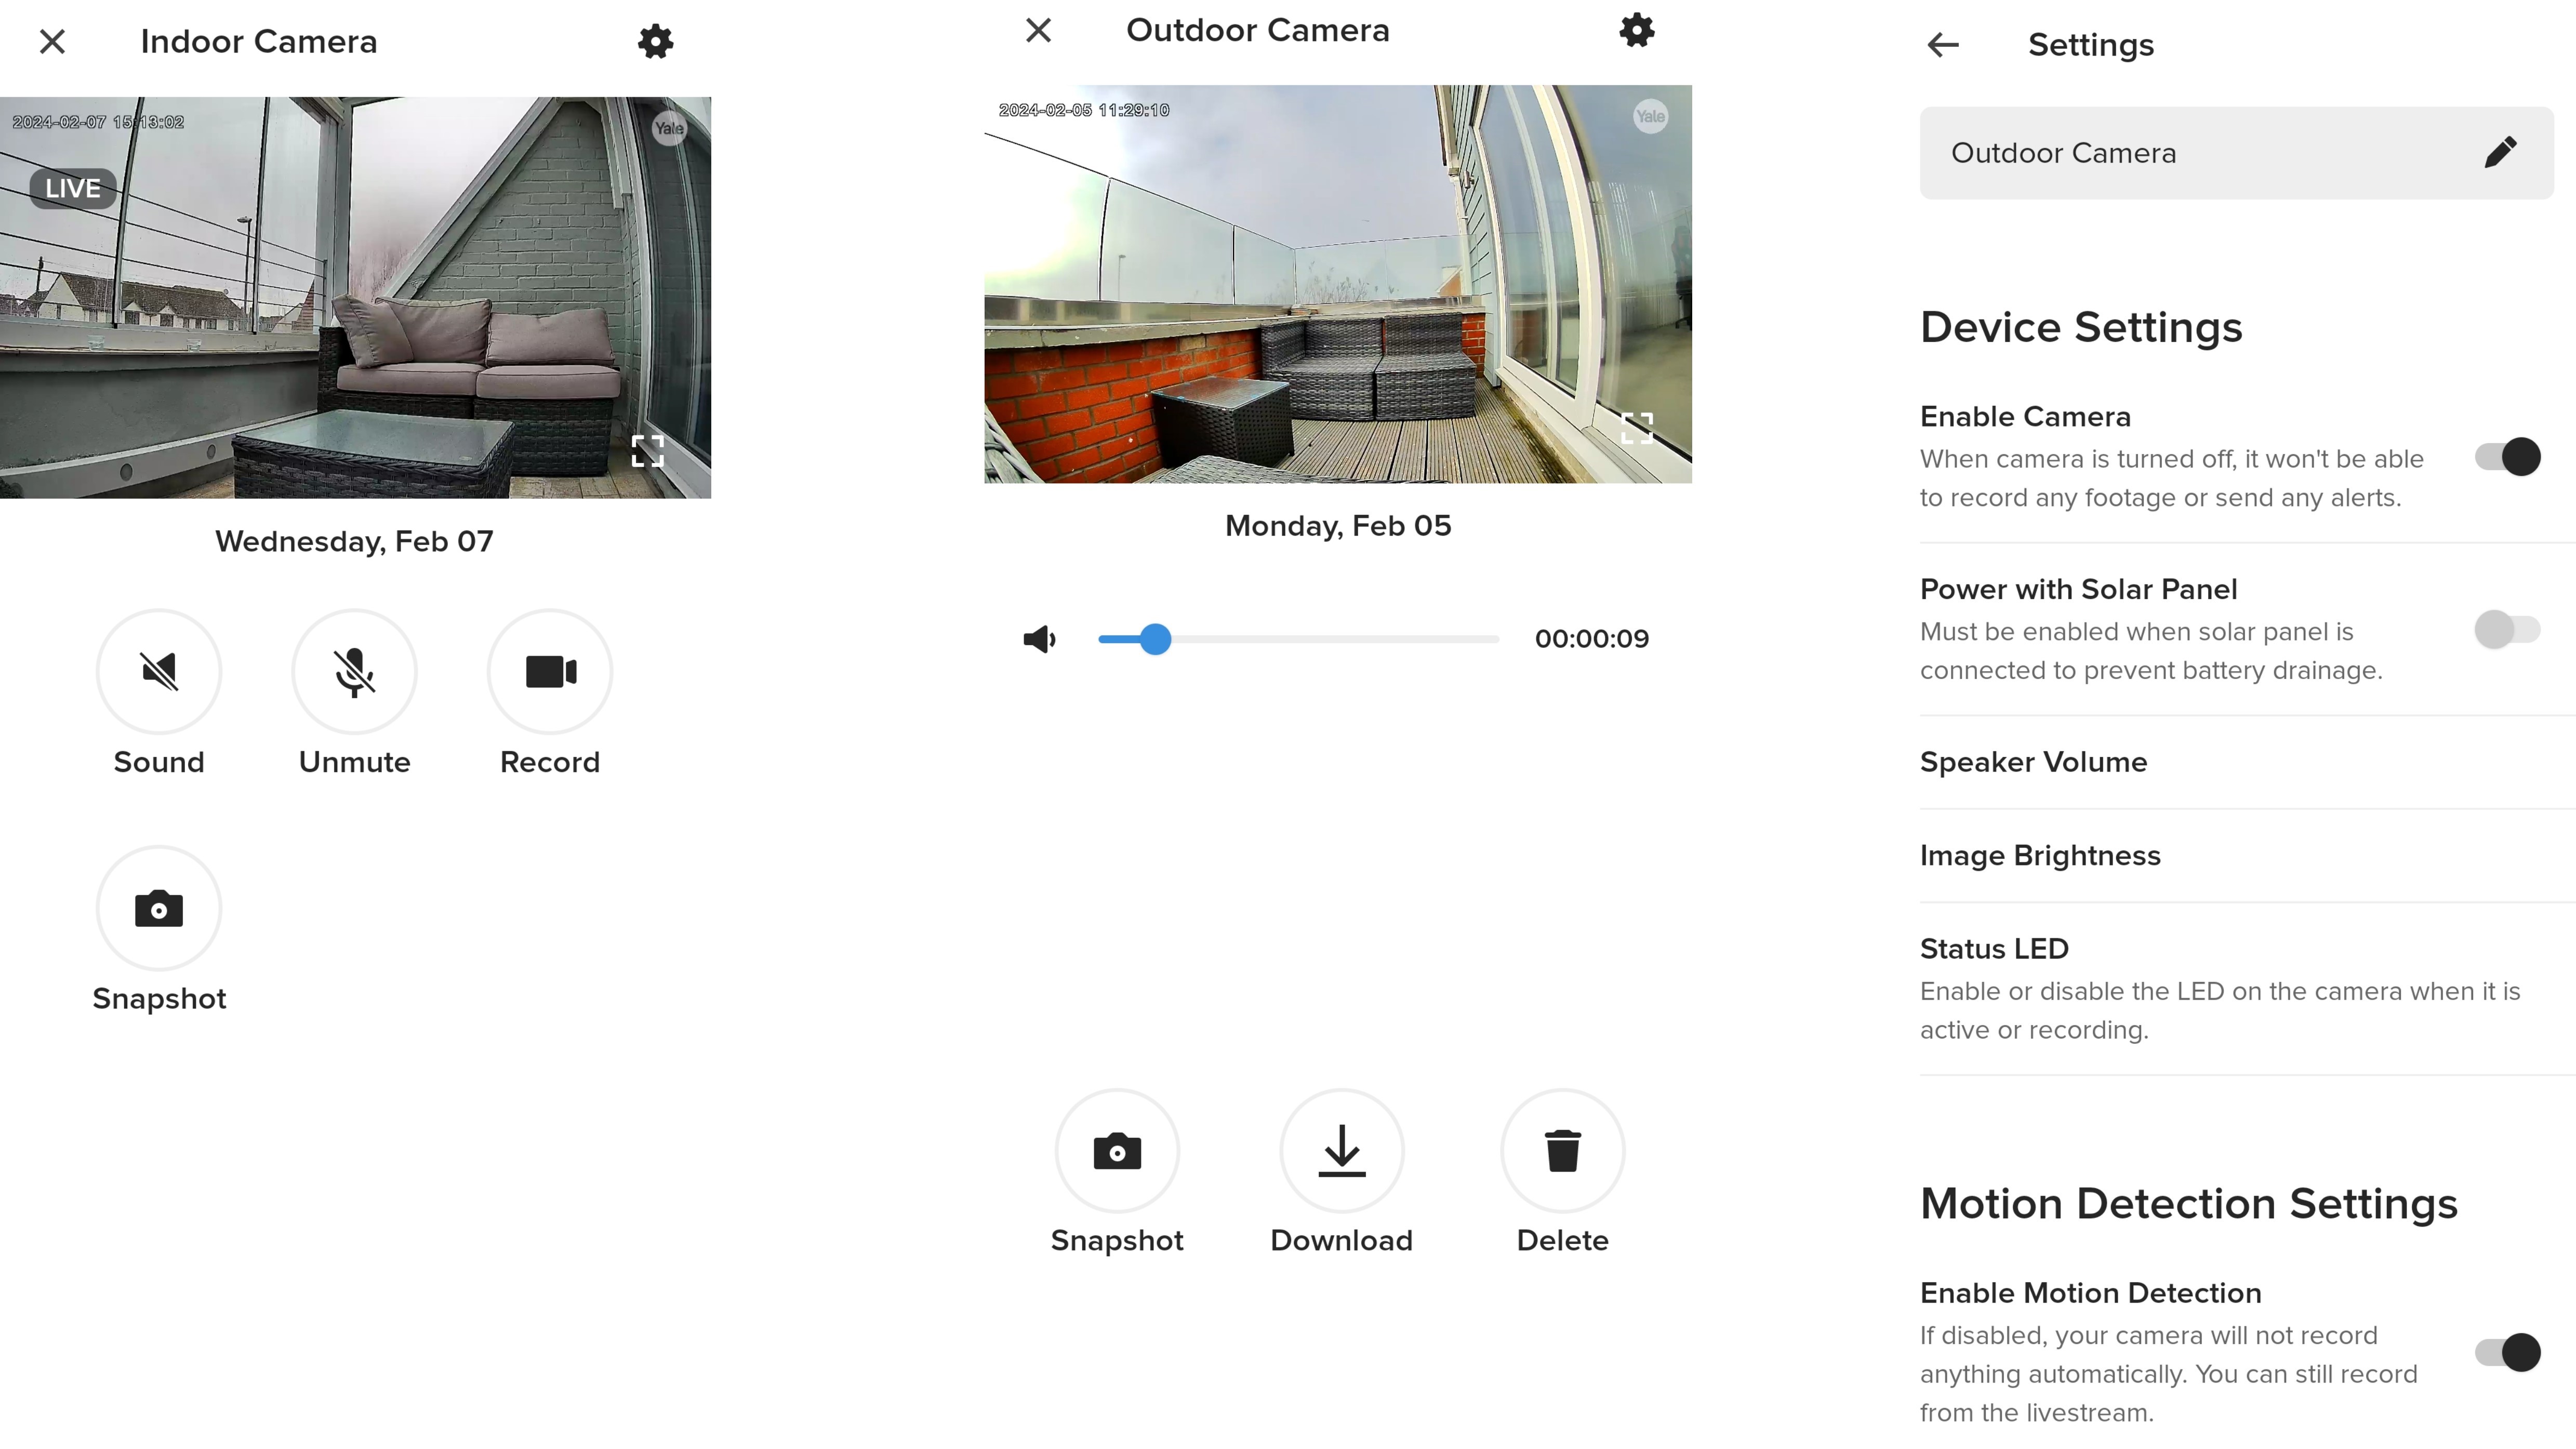Click the playback progress slider
Screen dimensions: 2576x1449
pyautogui.click(x=1297, y=639)
